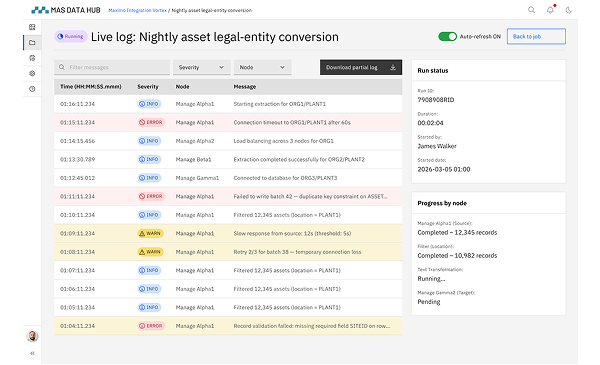Image resolution: width=600 pixels, height=365 pixels.
Task: Click Time column header
Action: (91, 87)
